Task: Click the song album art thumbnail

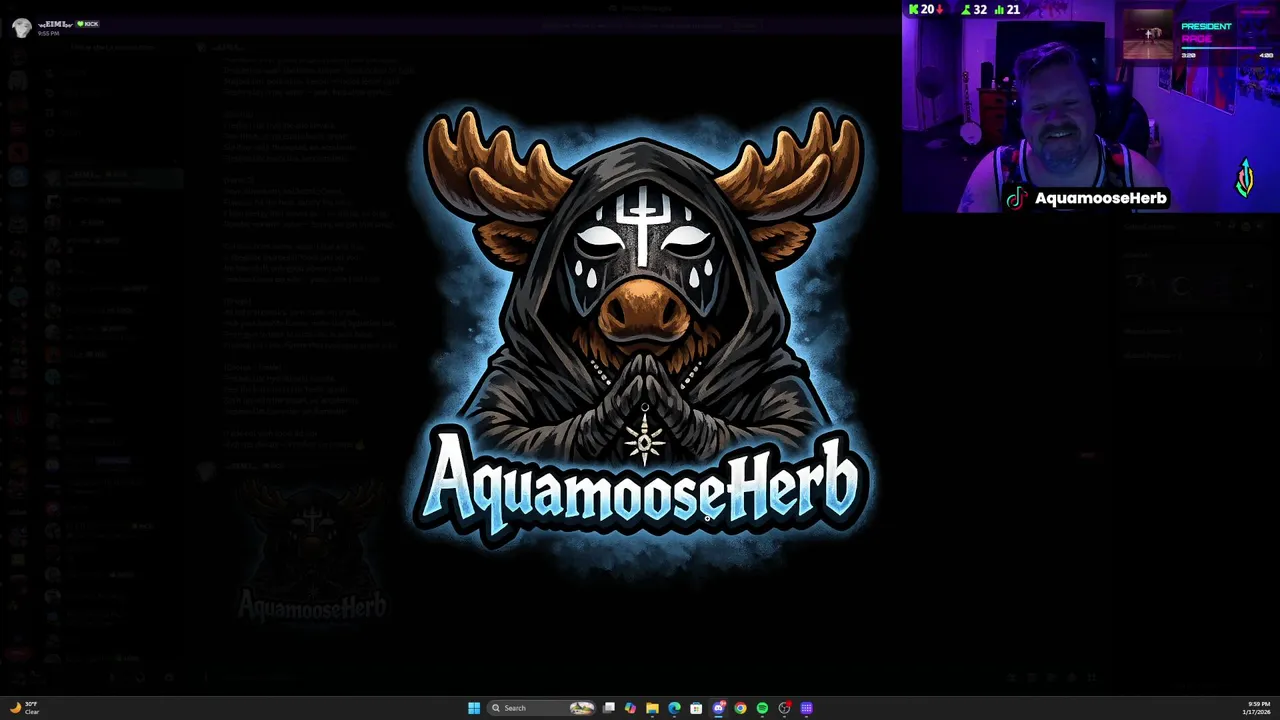Action: click(1148, 35)
